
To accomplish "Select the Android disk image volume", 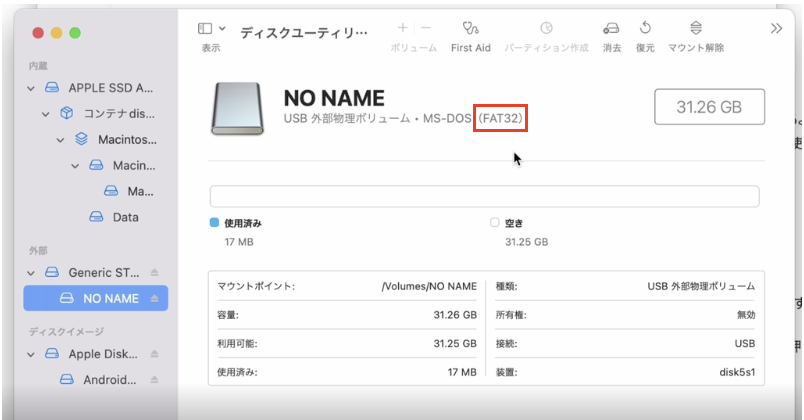I will point(110,379).
